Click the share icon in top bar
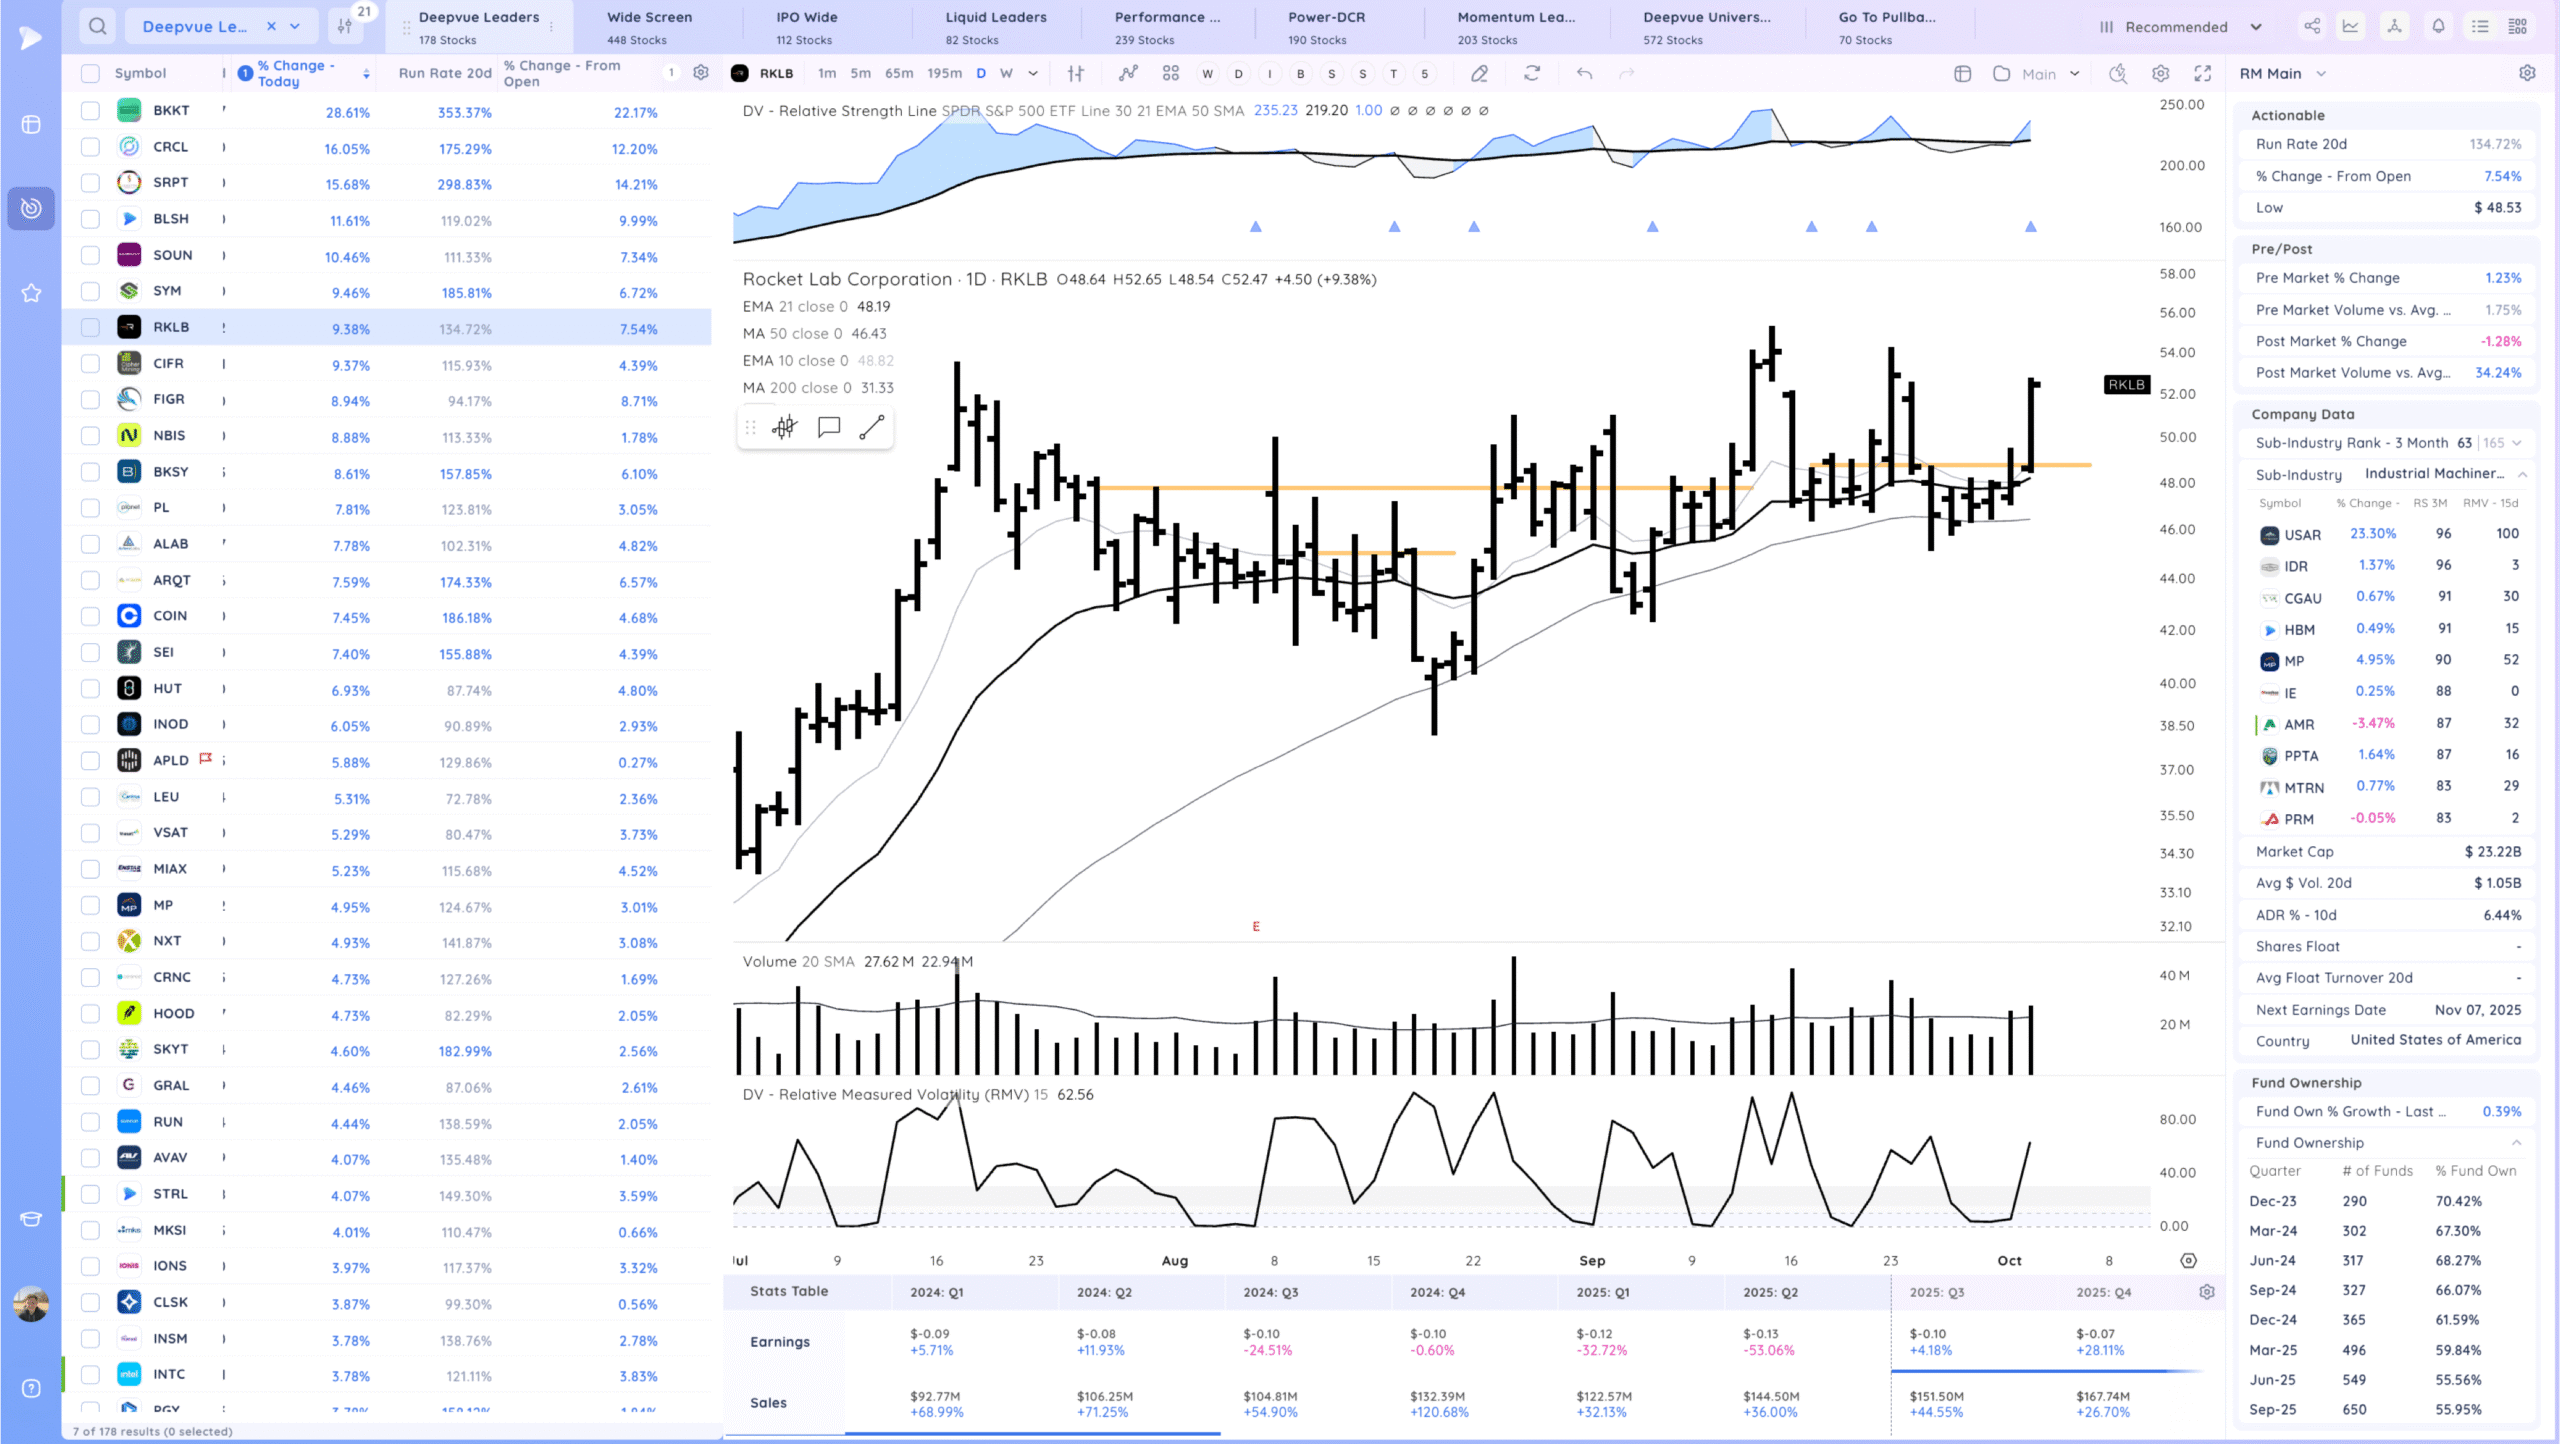Image resolution: width=2560 pixels, height=1444 pixels. (x=2312, y=27)
